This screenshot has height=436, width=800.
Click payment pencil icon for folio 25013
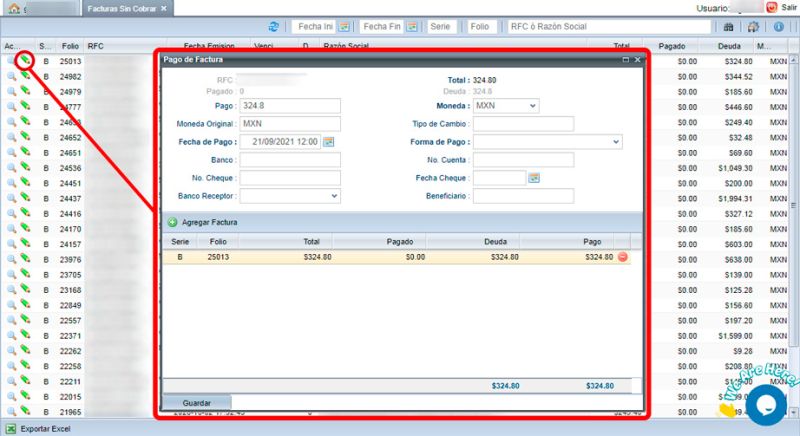pyautogui.click(x=26, y=61)
